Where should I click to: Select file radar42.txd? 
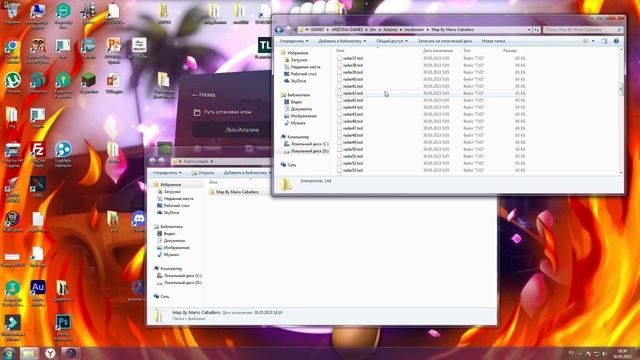click(x=431, y=93)
